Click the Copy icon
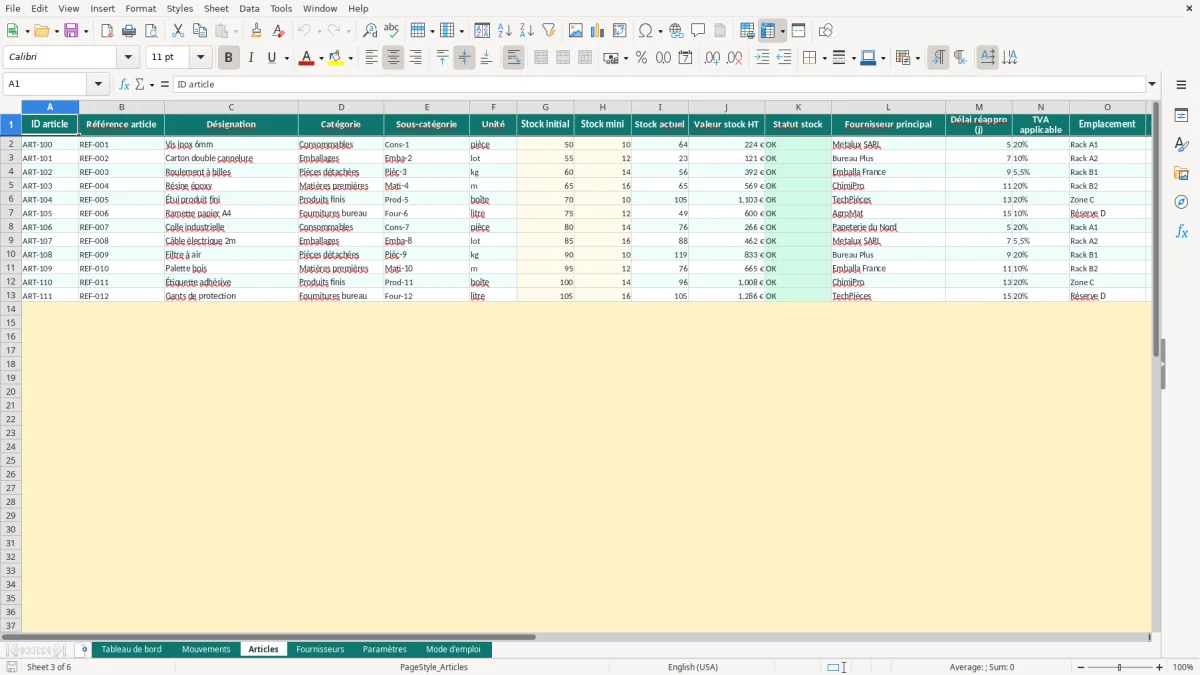 click(200, 31)
